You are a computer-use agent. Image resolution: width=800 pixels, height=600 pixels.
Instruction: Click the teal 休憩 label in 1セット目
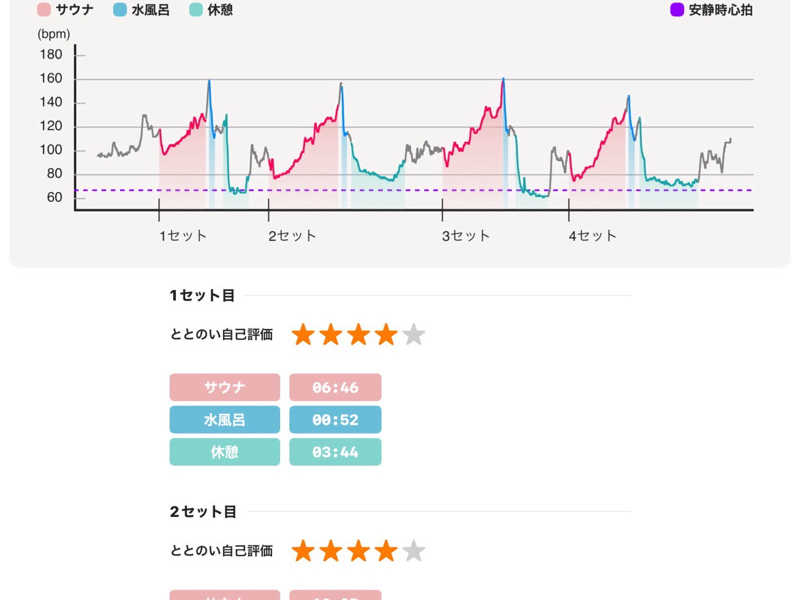(x=224, y=452)
